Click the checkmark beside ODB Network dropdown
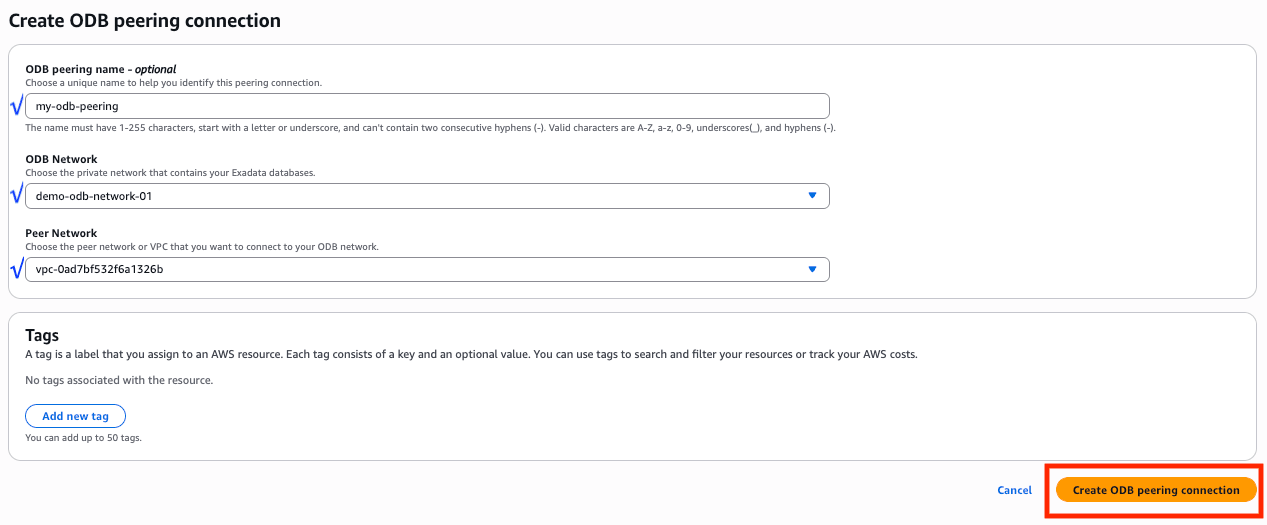 pyautogui.click(x=16, y=195)
